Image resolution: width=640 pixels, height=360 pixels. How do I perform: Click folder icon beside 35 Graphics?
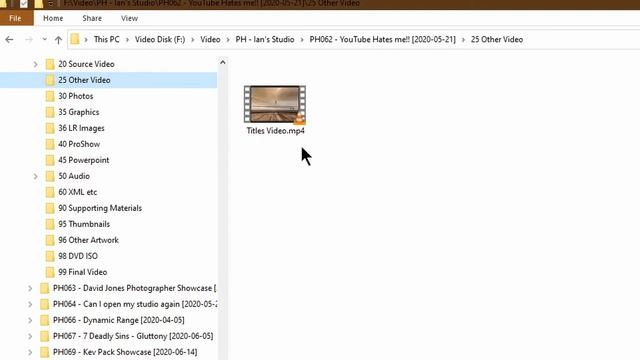point(50,112)
